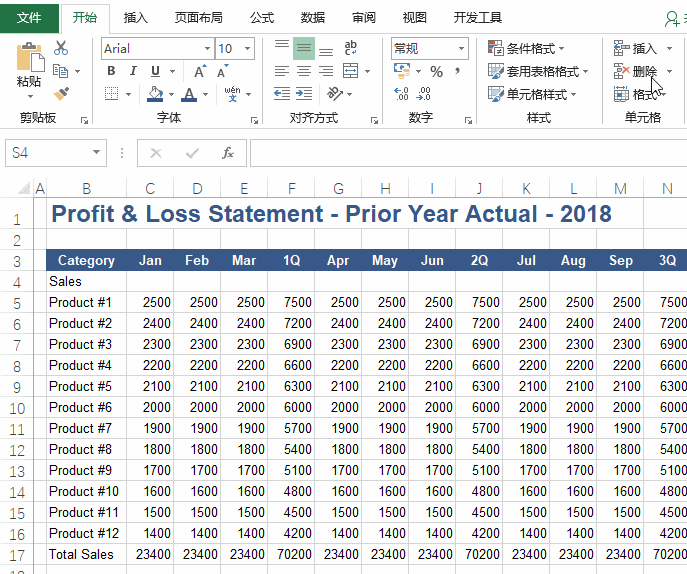Toggle top vertical alignment
The image size is (687, 574).
[x=282, y=47]
